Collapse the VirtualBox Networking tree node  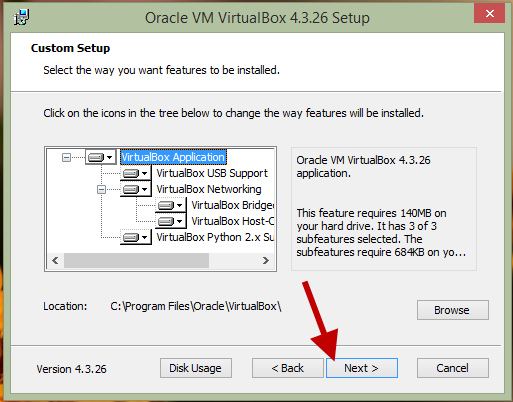click(101, 190)
